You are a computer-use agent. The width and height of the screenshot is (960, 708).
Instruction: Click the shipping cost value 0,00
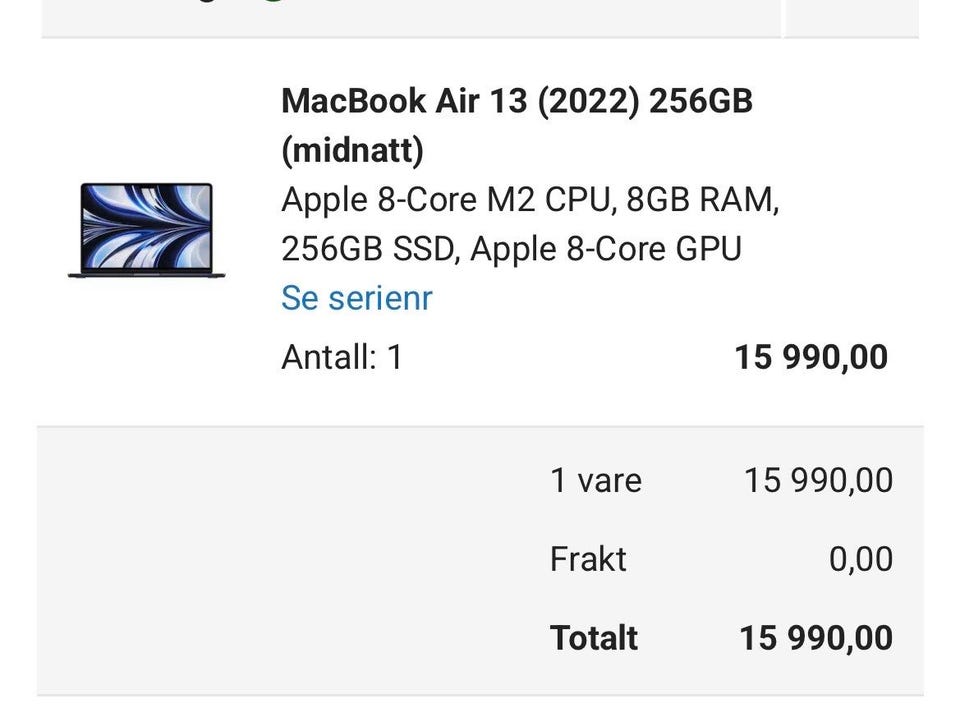pyautogui.click(x=860, y=559)
